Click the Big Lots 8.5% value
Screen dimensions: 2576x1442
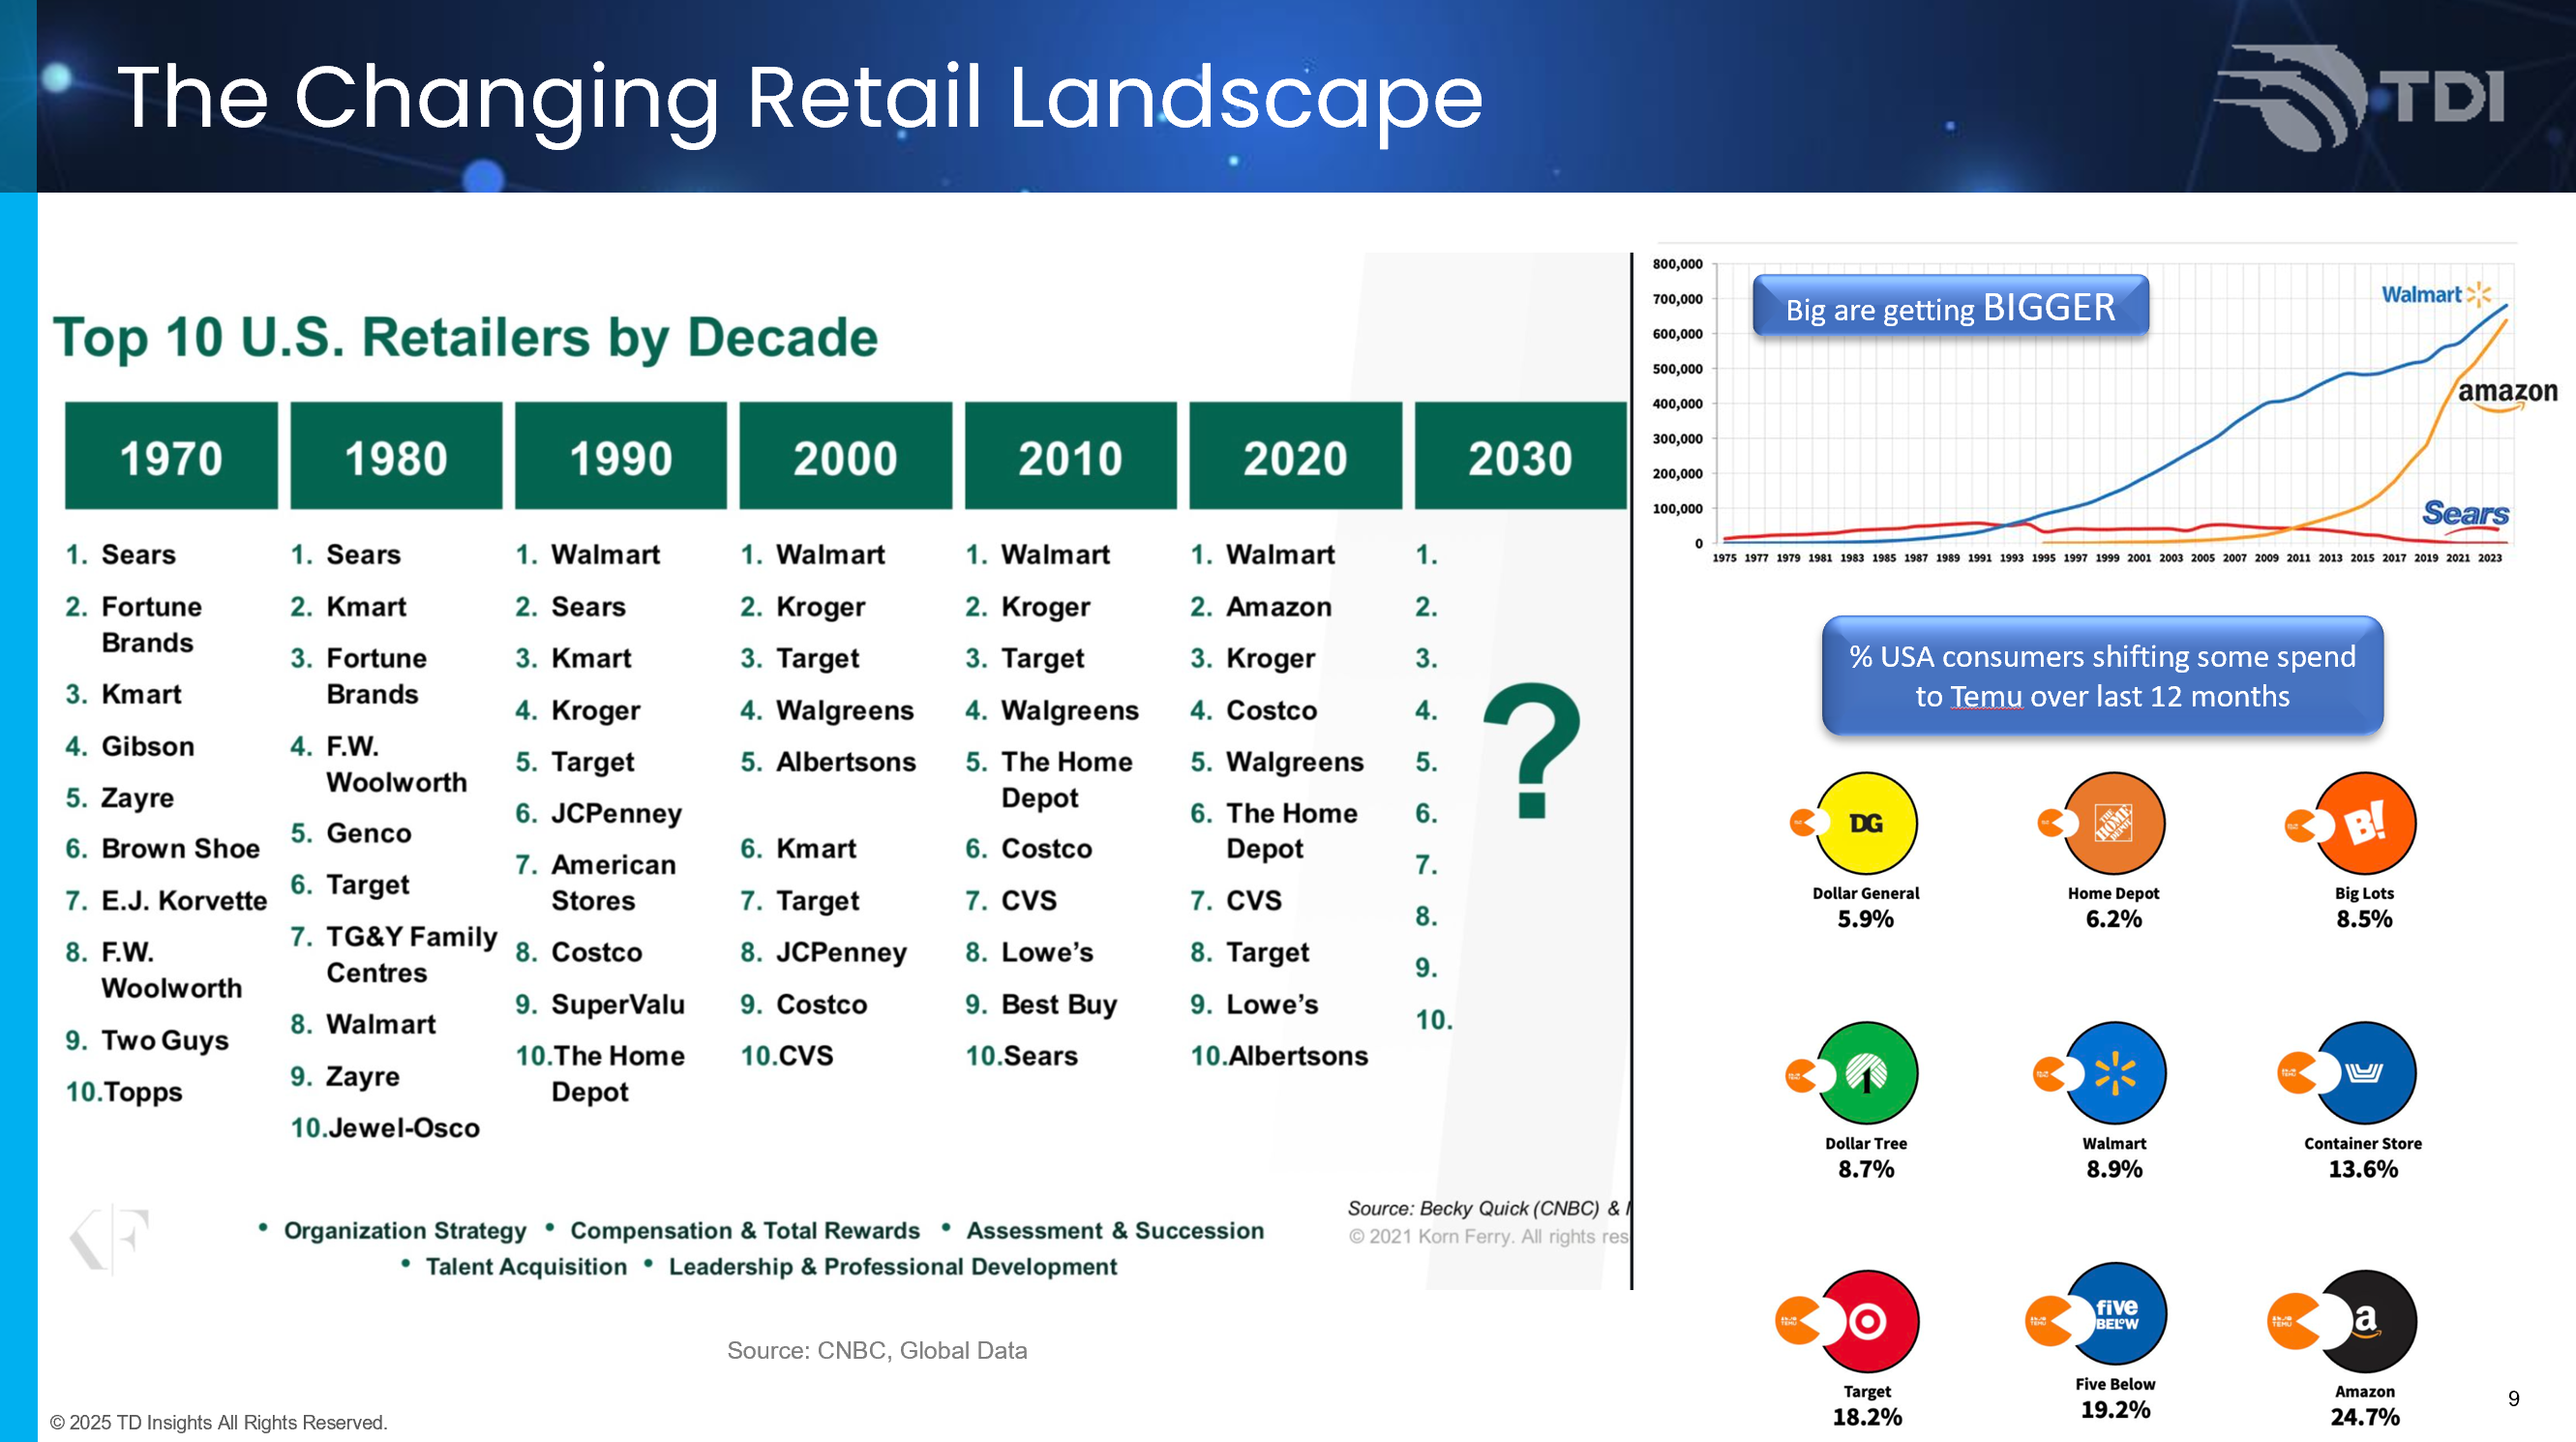pyautogui.click(x=2364, y=919)
